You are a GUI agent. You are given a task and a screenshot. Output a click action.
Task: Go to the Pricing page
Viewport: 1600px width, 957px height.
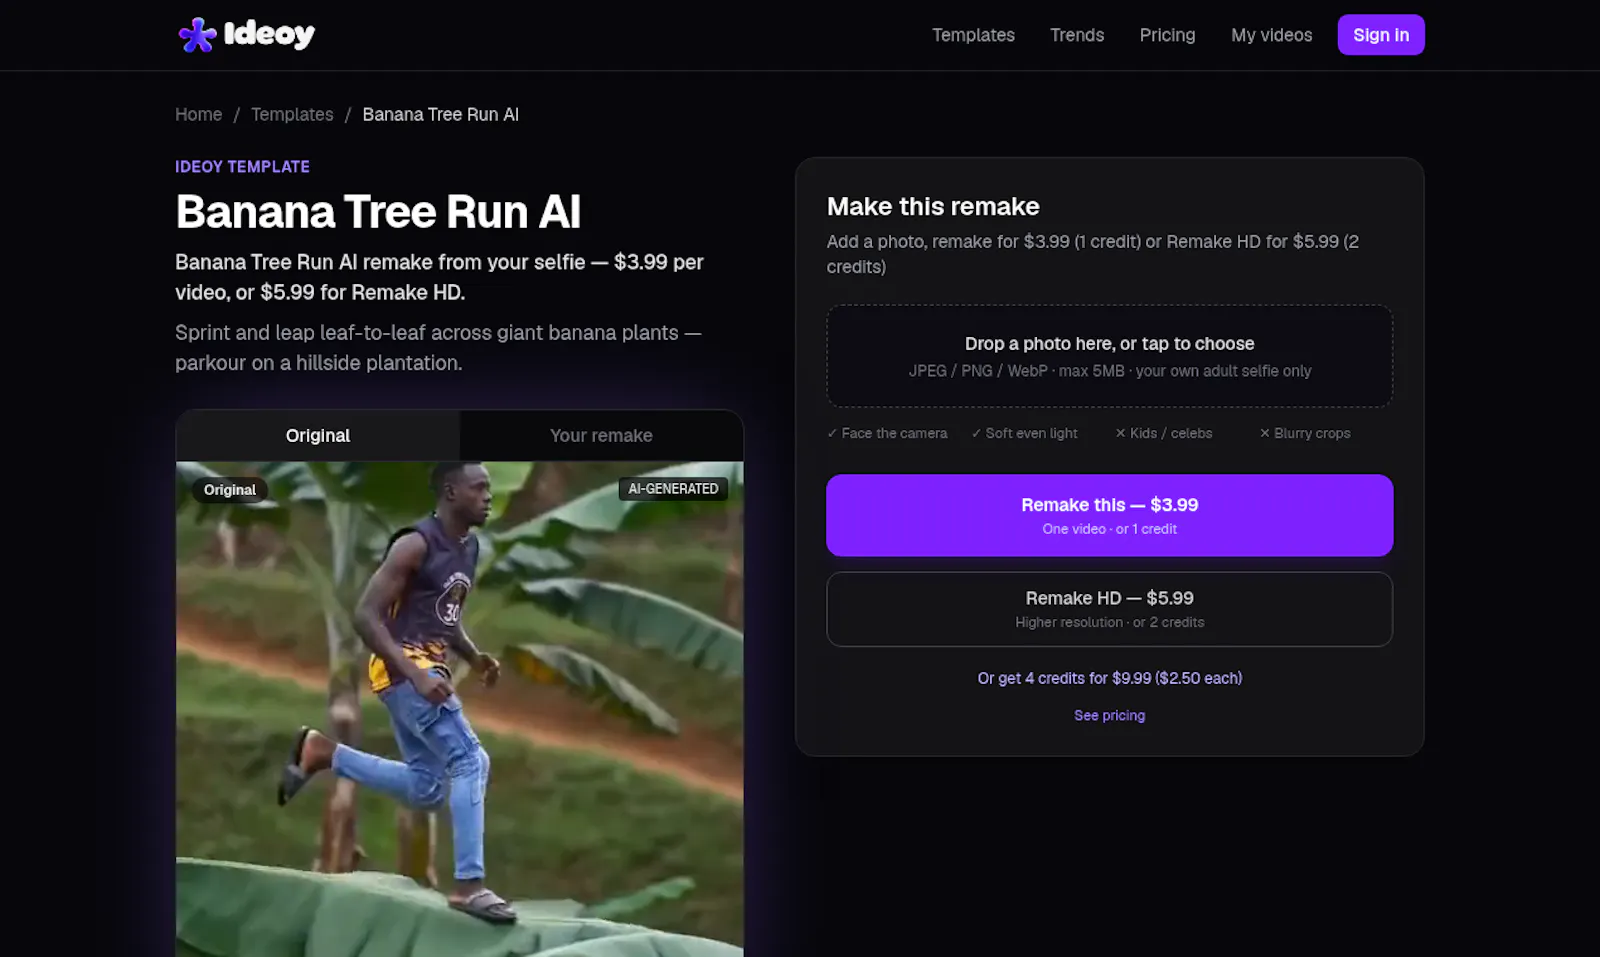[1167, 35]
